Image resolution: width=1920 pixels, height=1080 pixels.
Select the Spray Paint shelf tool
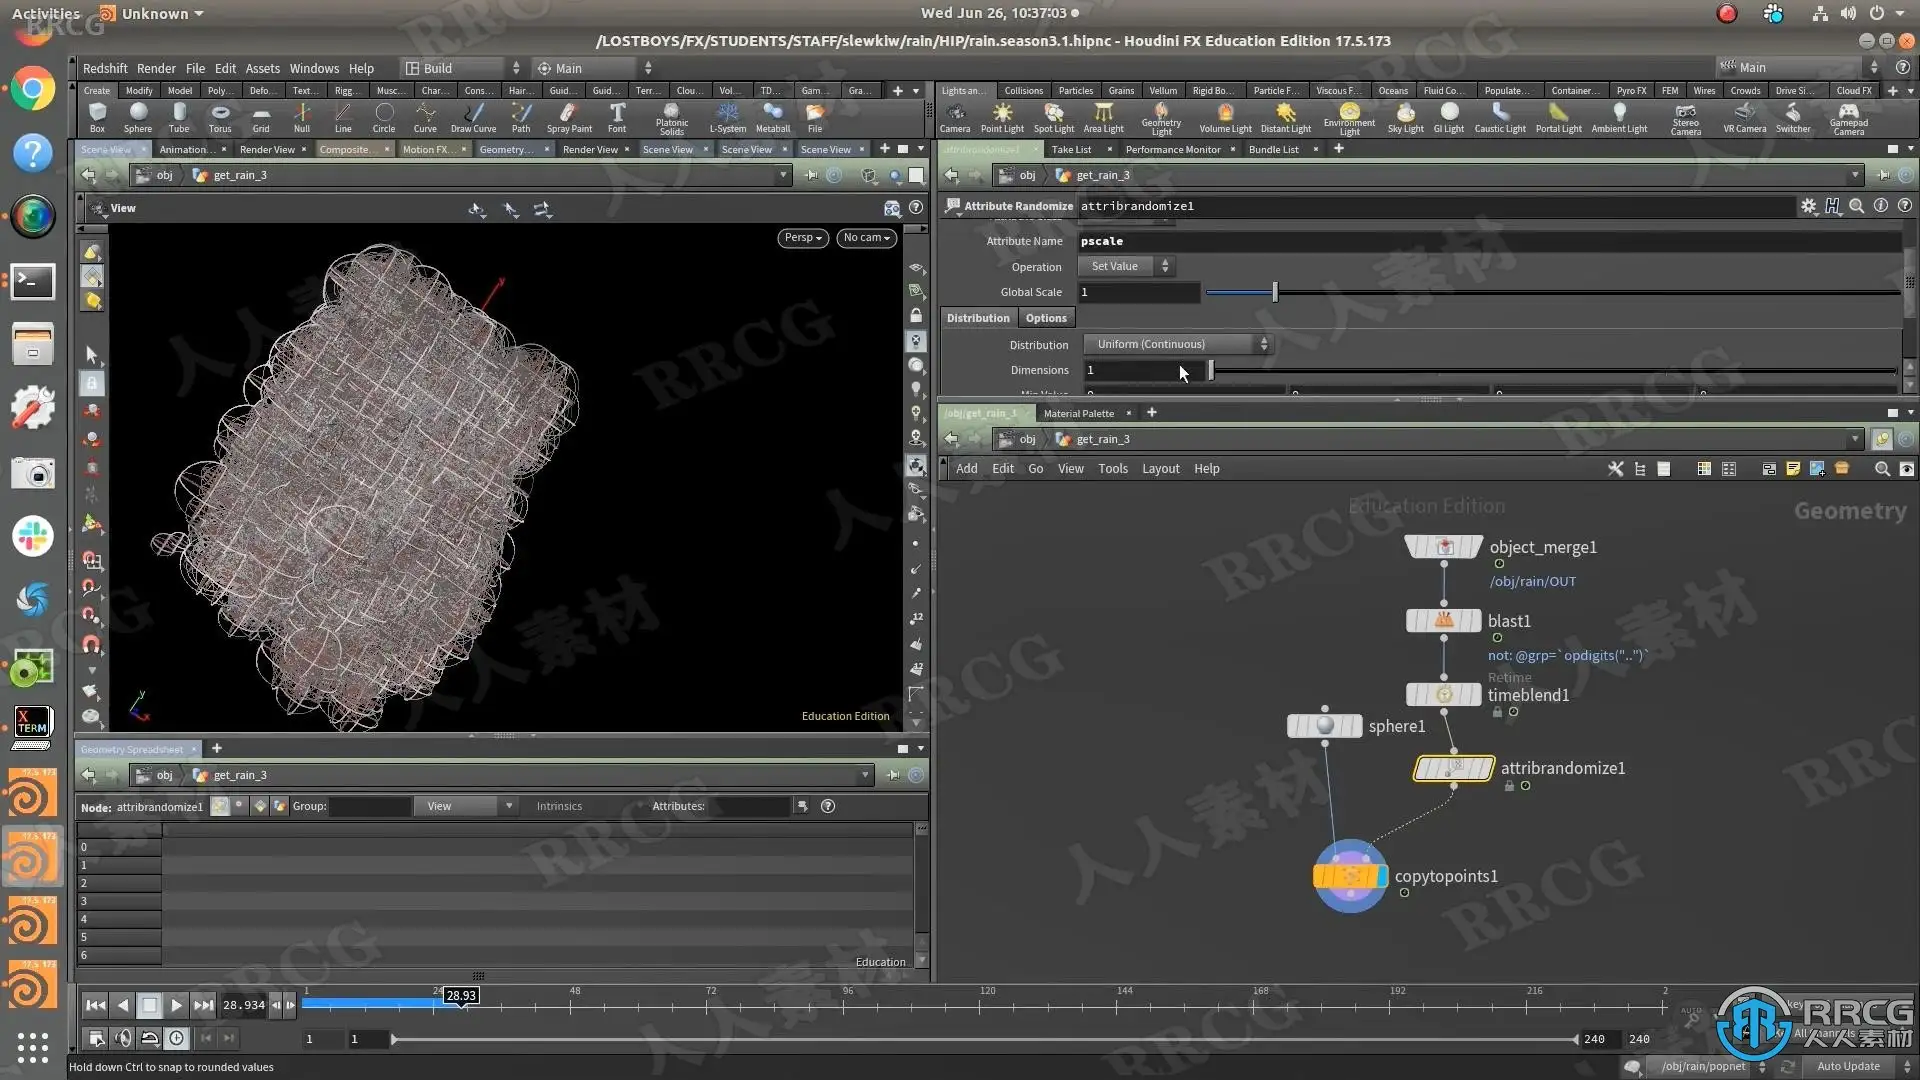pos(569,117)
